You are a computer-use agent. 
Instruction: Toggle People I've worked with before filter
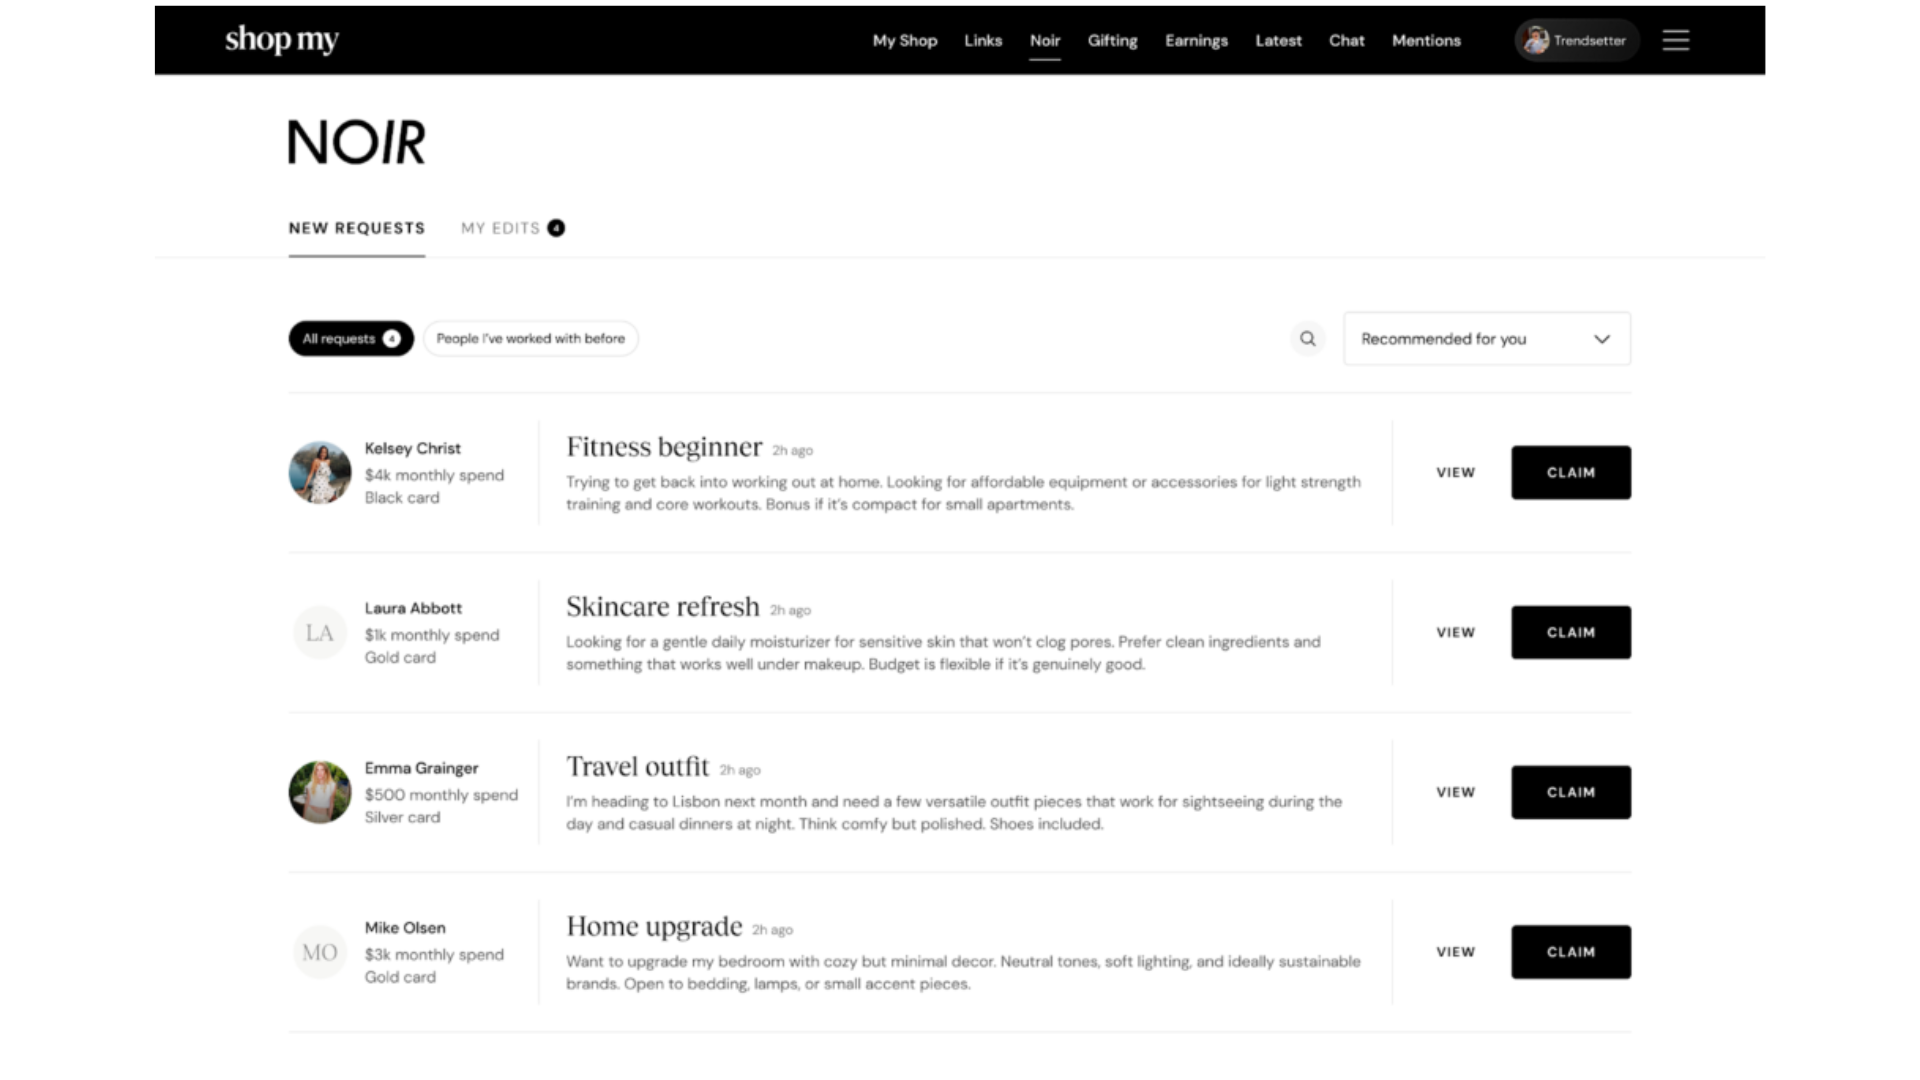click(x=530, y=339)
